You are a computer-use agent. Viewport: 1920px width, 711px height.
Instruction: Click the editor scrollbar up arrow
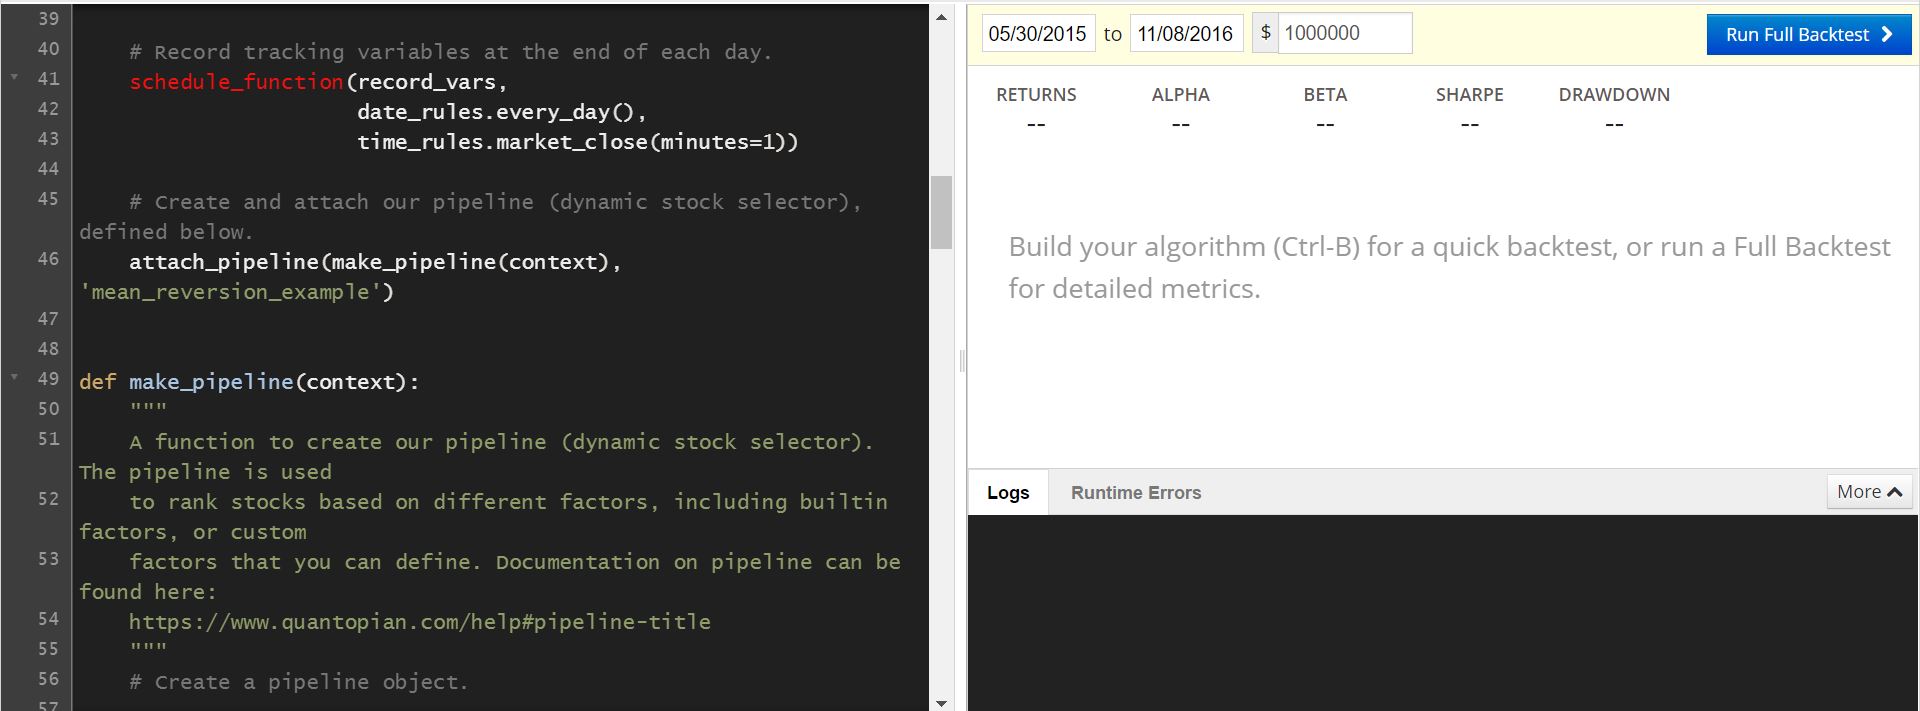point(941,17)
